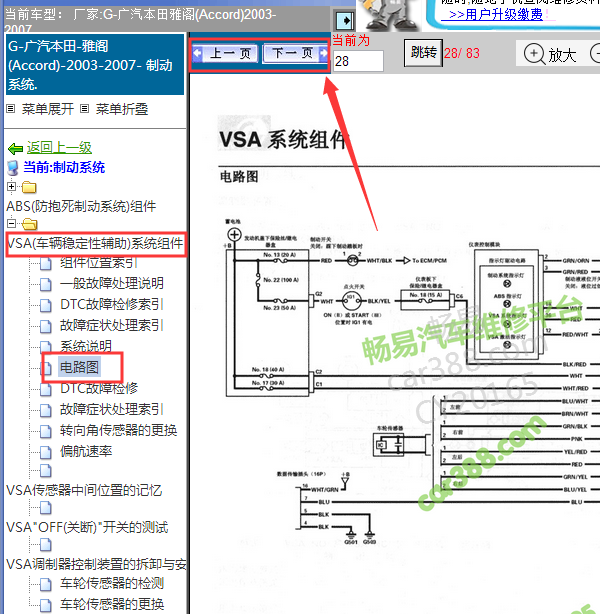Screen dimensions: 600x614
Task: Click document icon beside DTC故障检修索引
Action: point(46,305)
